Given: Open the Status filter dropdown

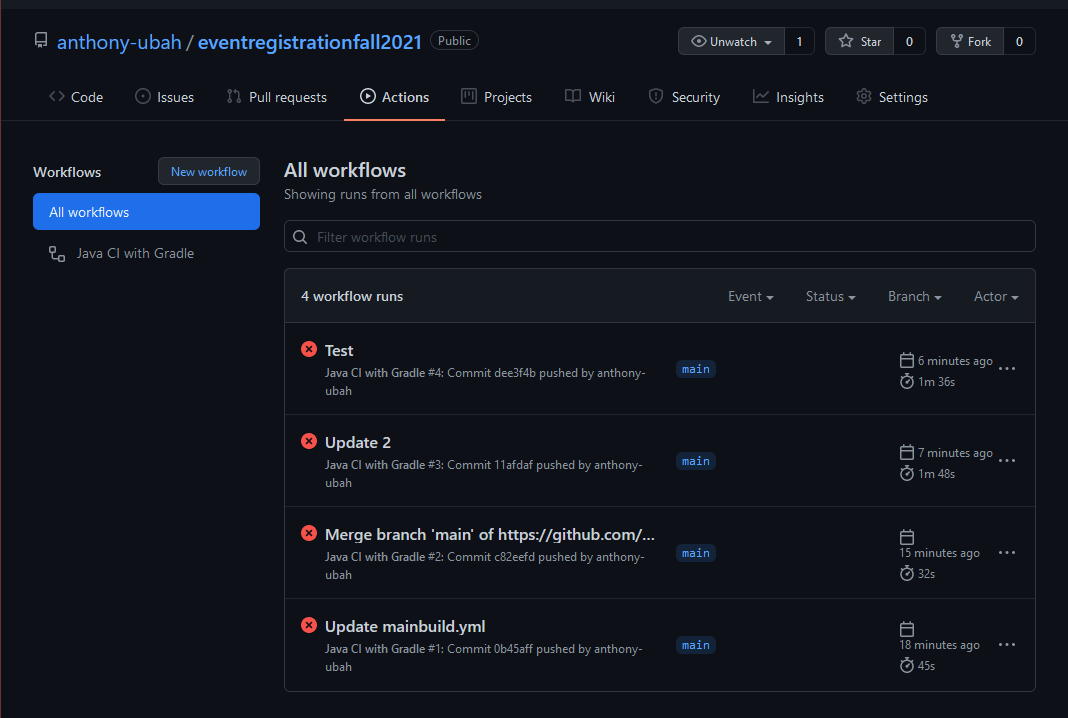Looking at the screenshot, I should click(830, 297).
